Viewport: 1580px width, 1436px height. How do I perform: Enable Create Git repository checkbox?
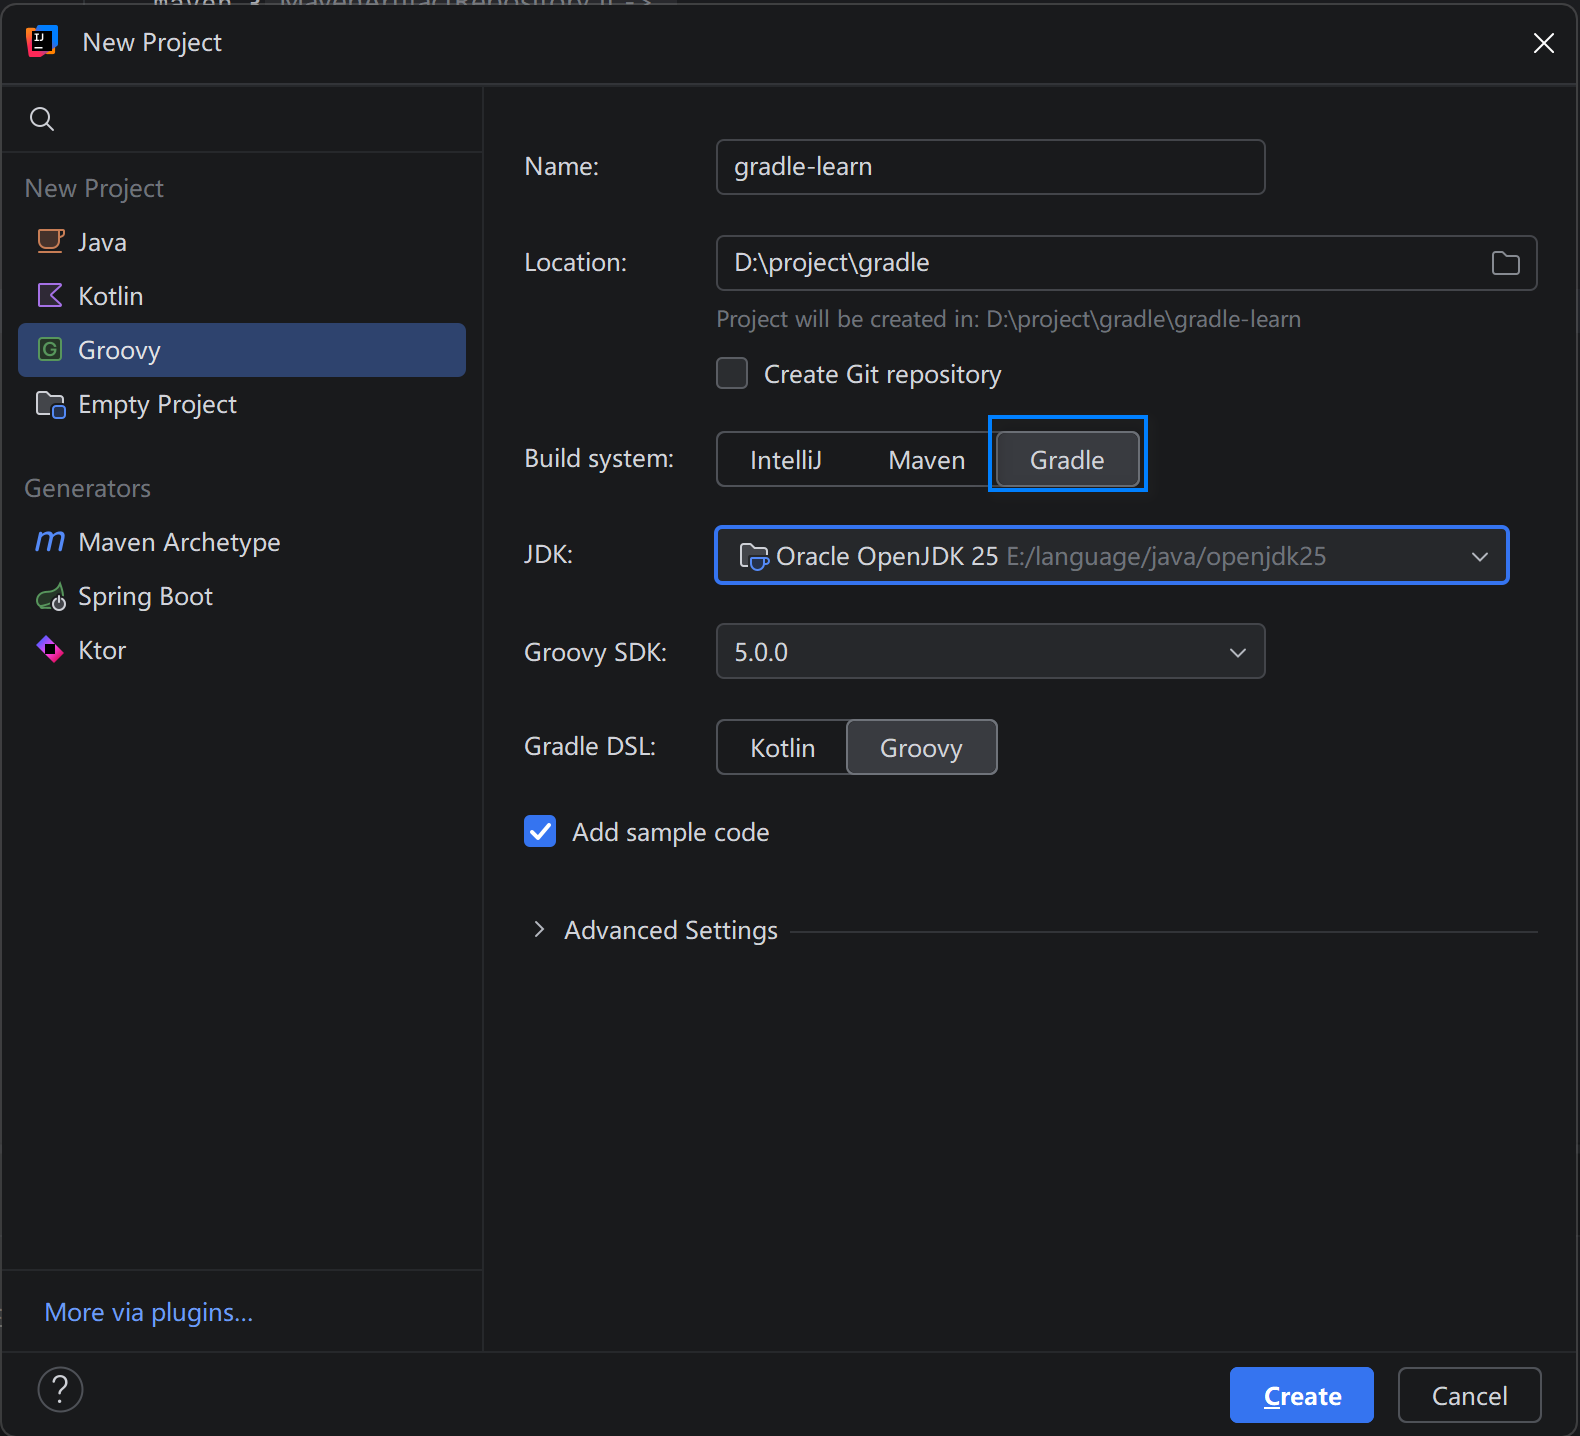coord(732,374)
